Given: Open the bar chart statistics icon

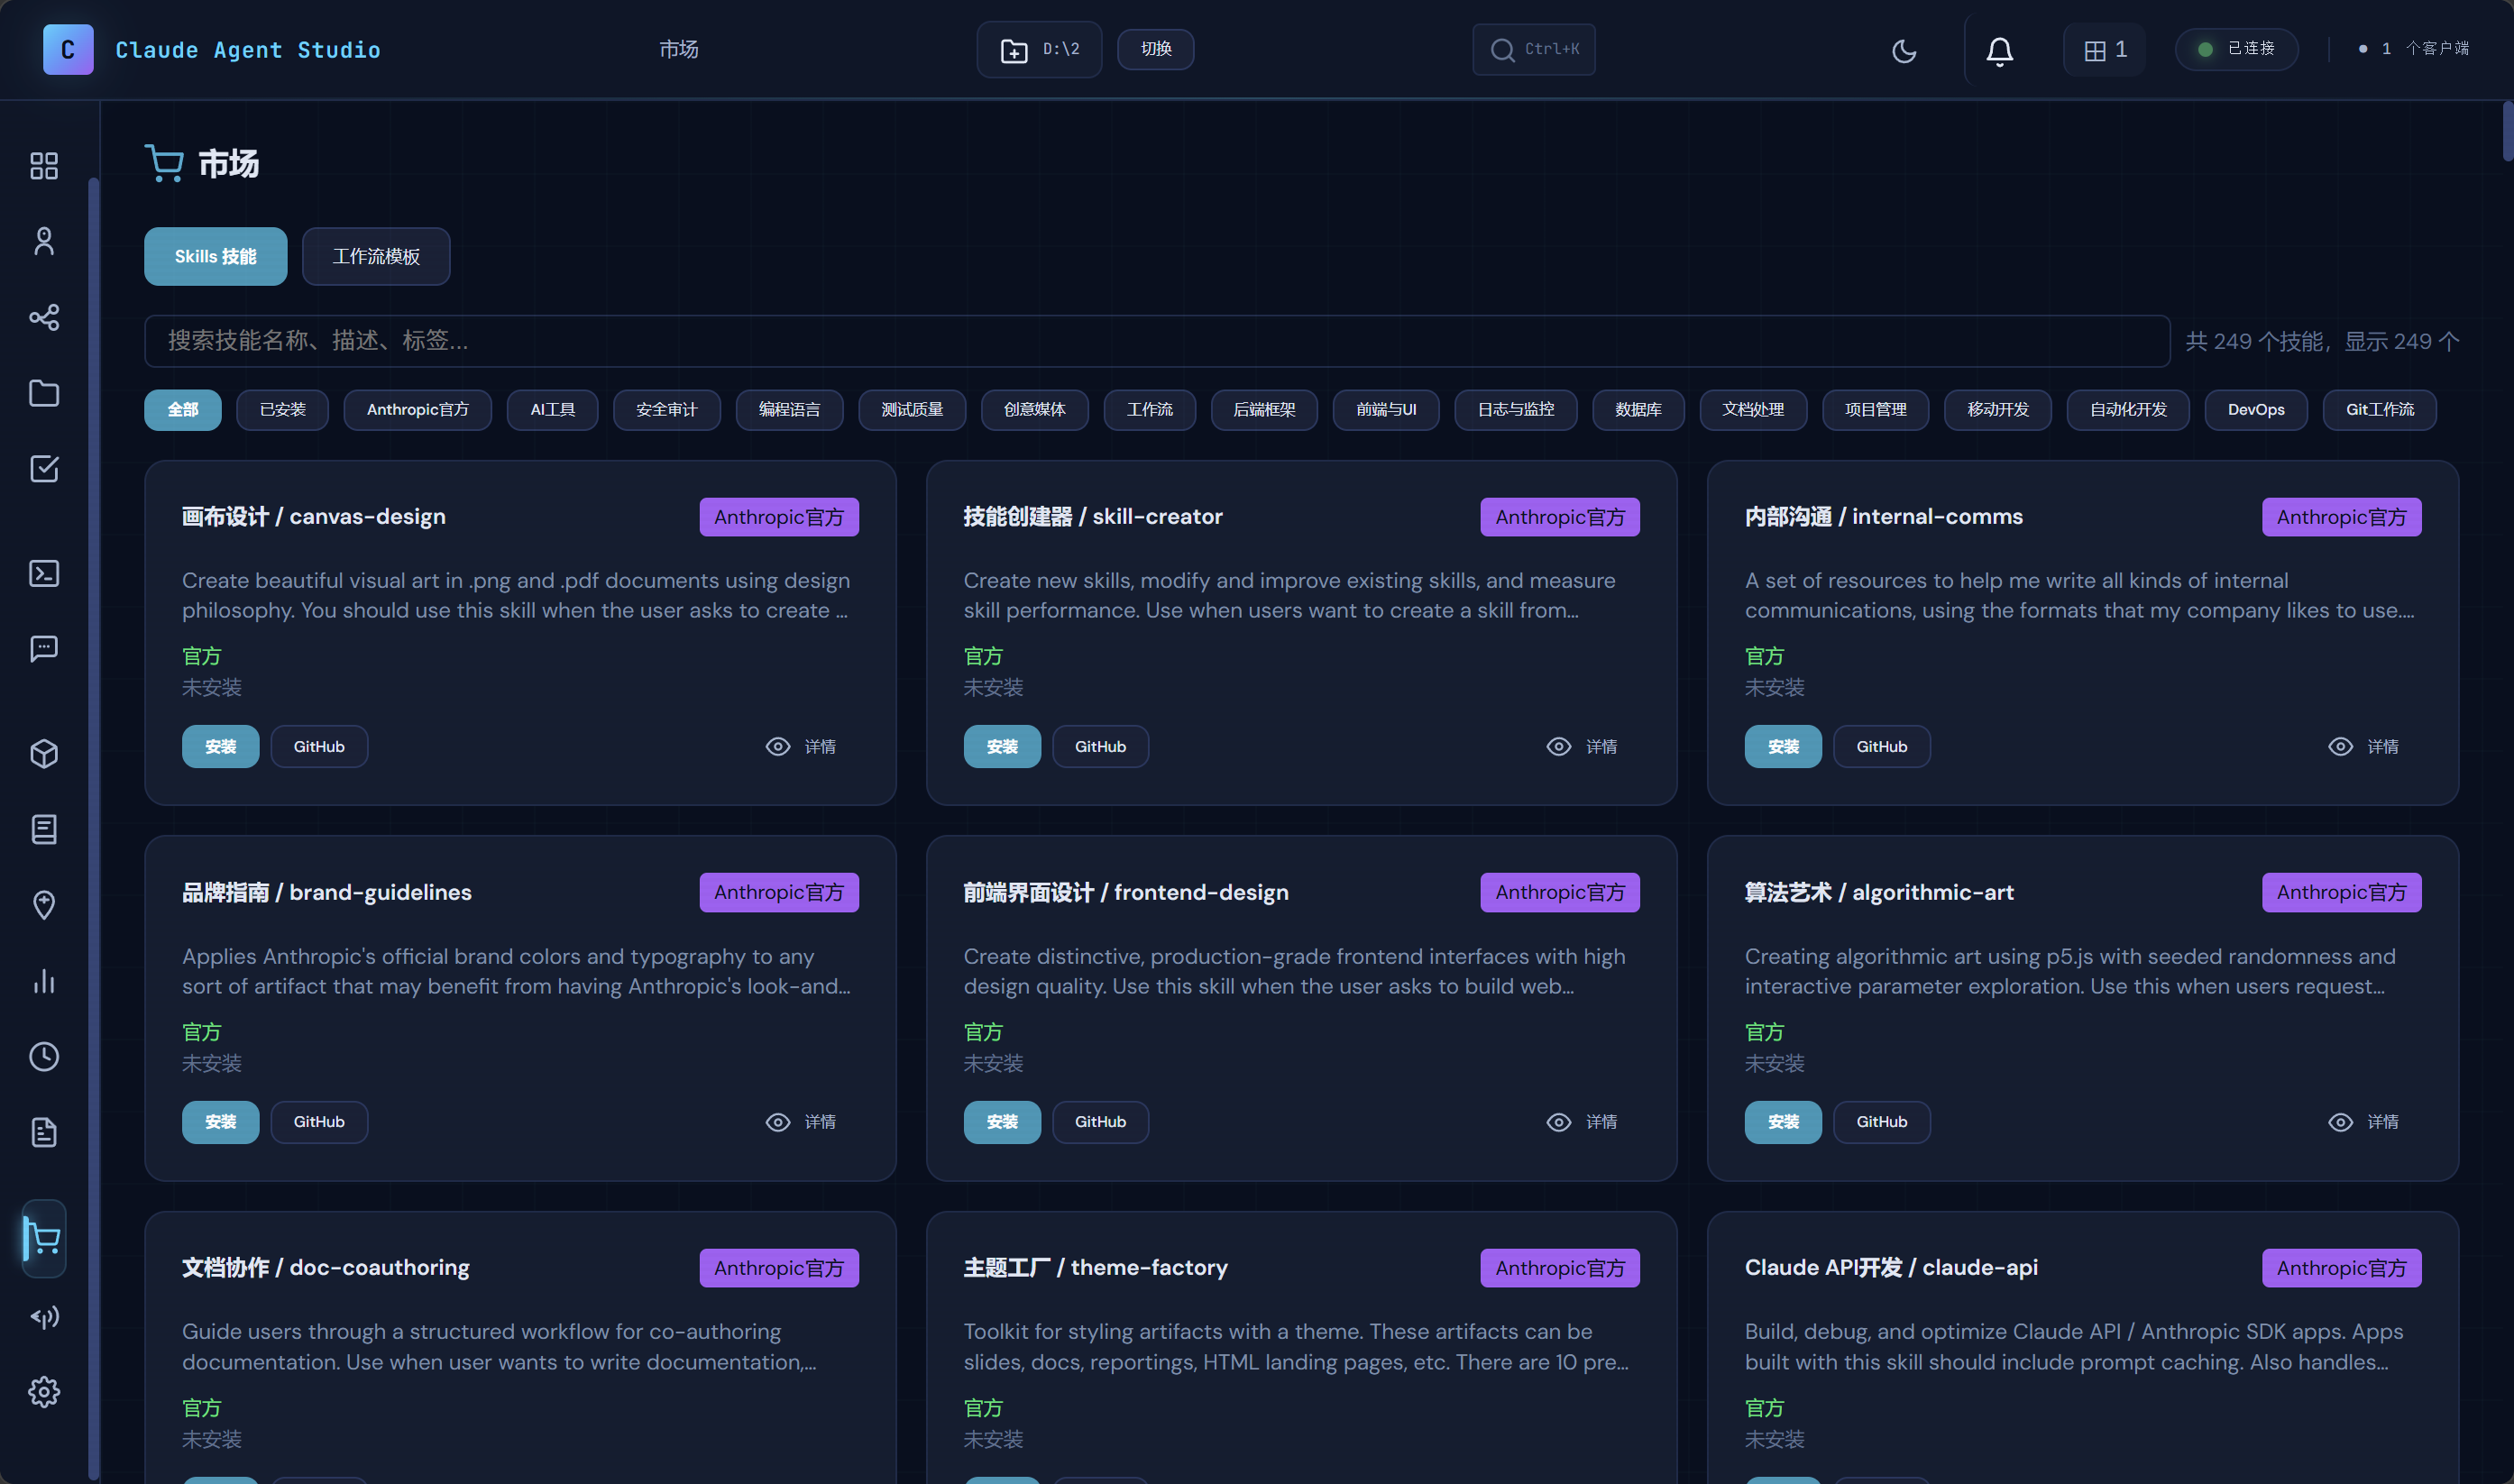Looking at the screenshot, I should [44, 981].
